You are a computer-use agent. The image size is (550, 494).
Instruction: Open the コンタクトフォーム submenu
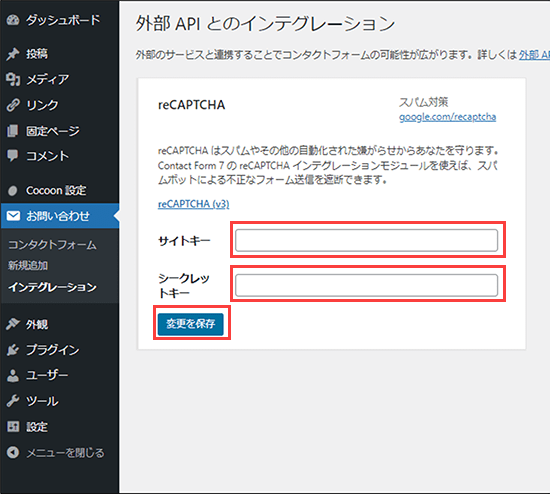click(x=52, y=245)
